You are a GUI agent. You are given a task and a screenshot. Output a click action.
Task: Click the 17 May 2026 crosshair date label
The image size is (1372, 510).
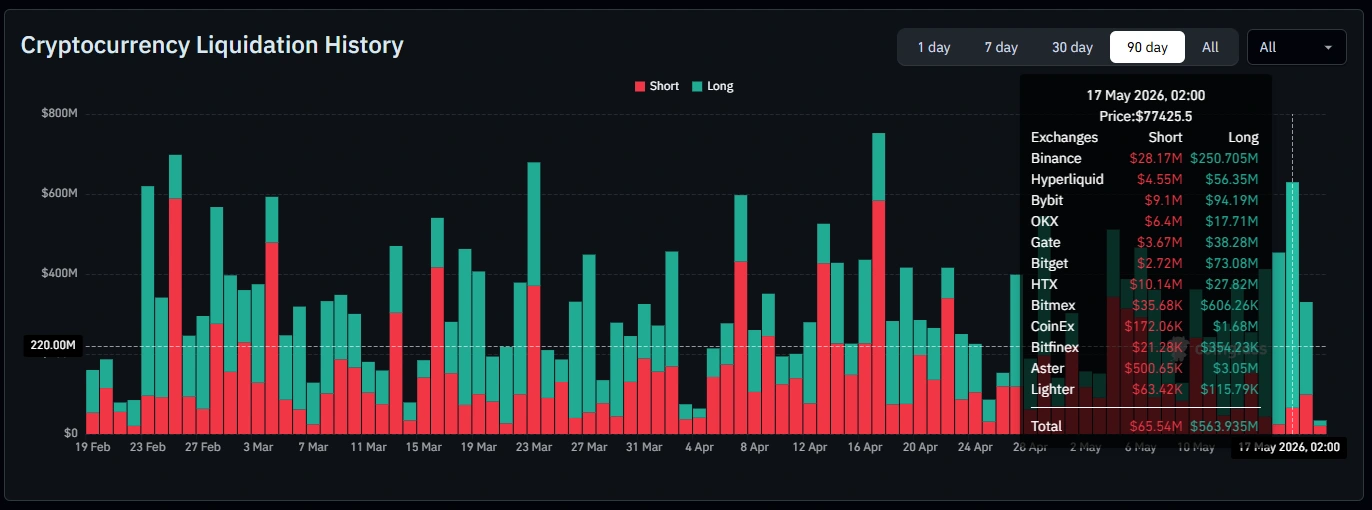click(1289, 447)
